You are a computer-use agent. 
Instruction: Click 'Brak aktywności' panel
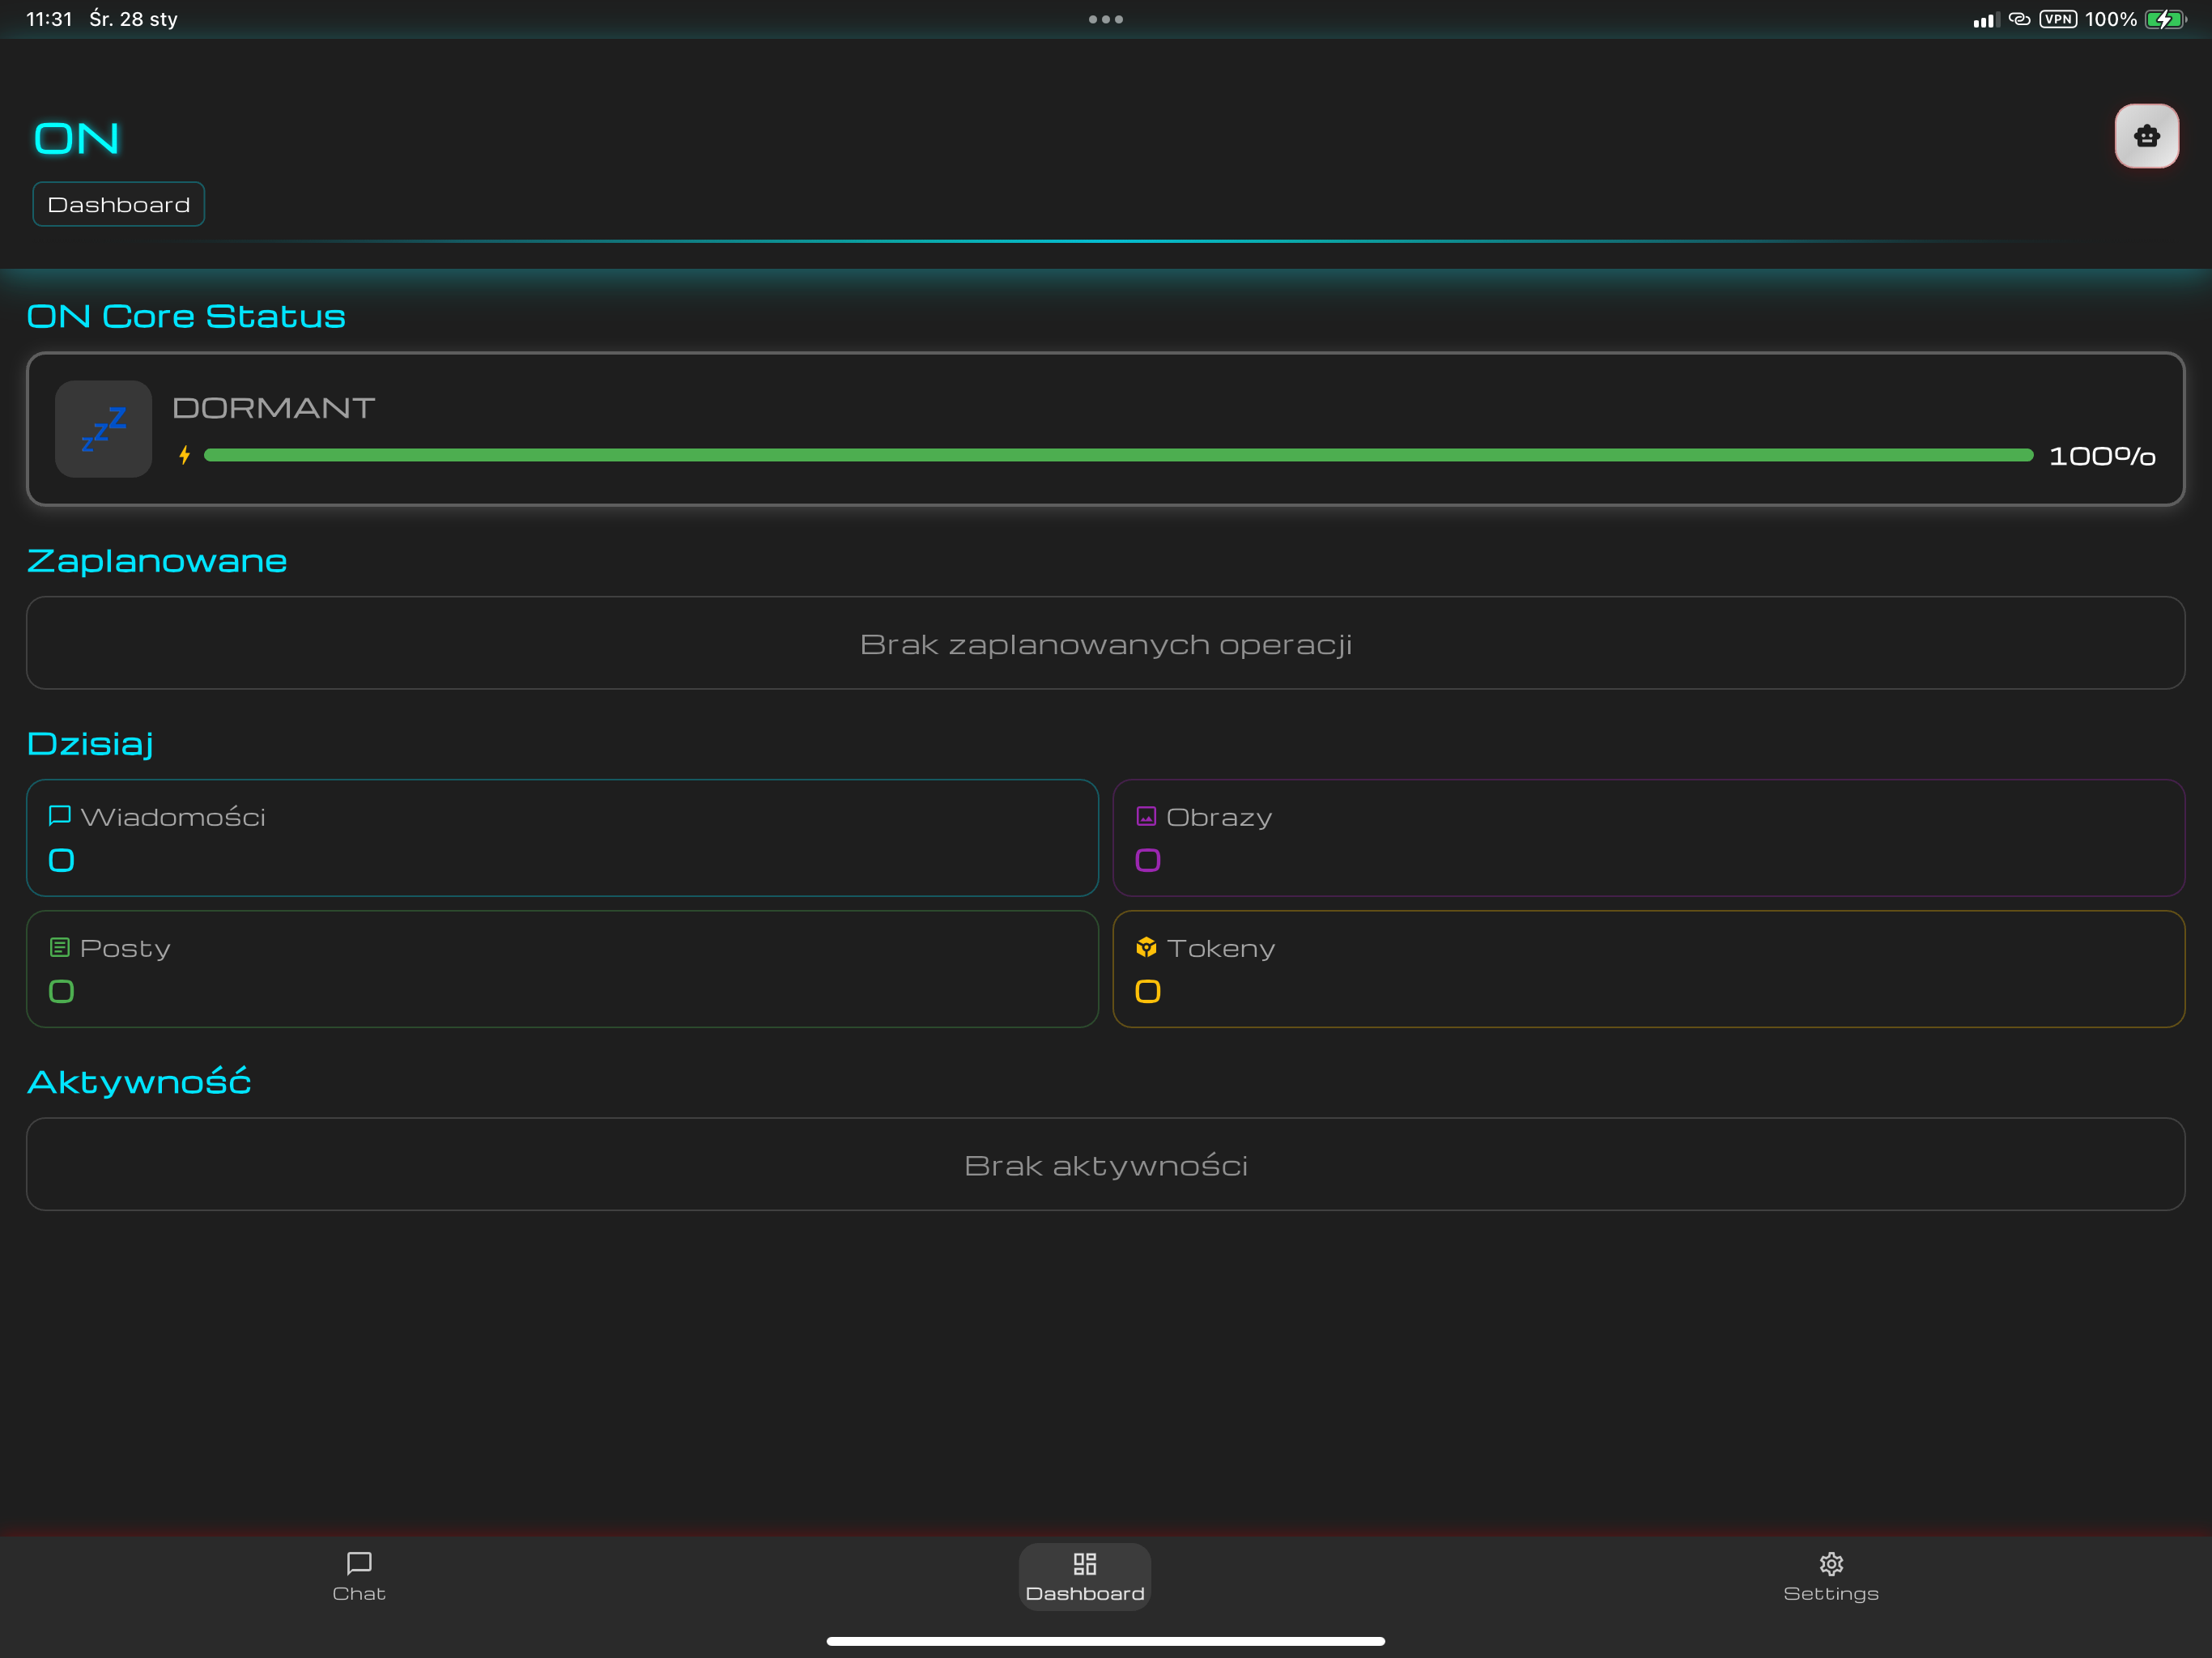pos(1106,1164)
